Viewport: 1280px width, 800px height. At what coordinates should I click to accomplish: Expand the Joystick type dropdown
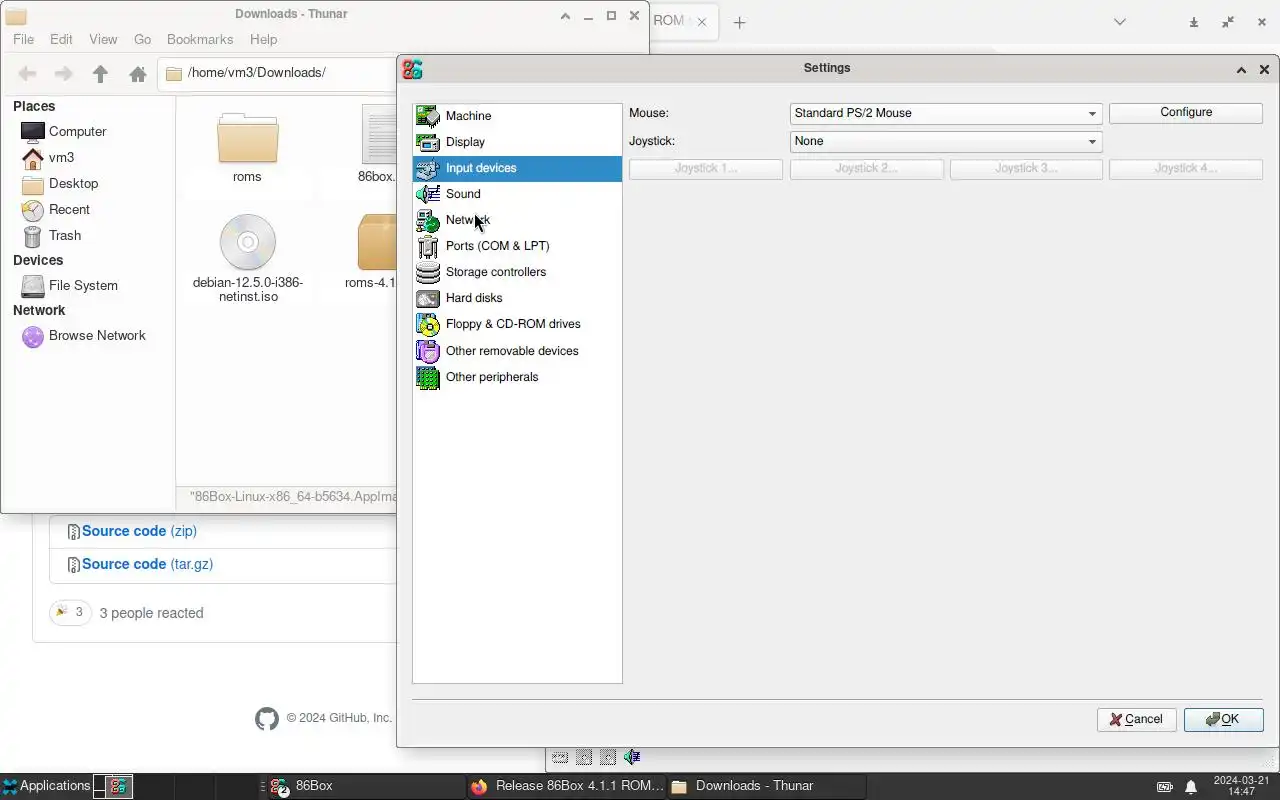coord(946,141)
